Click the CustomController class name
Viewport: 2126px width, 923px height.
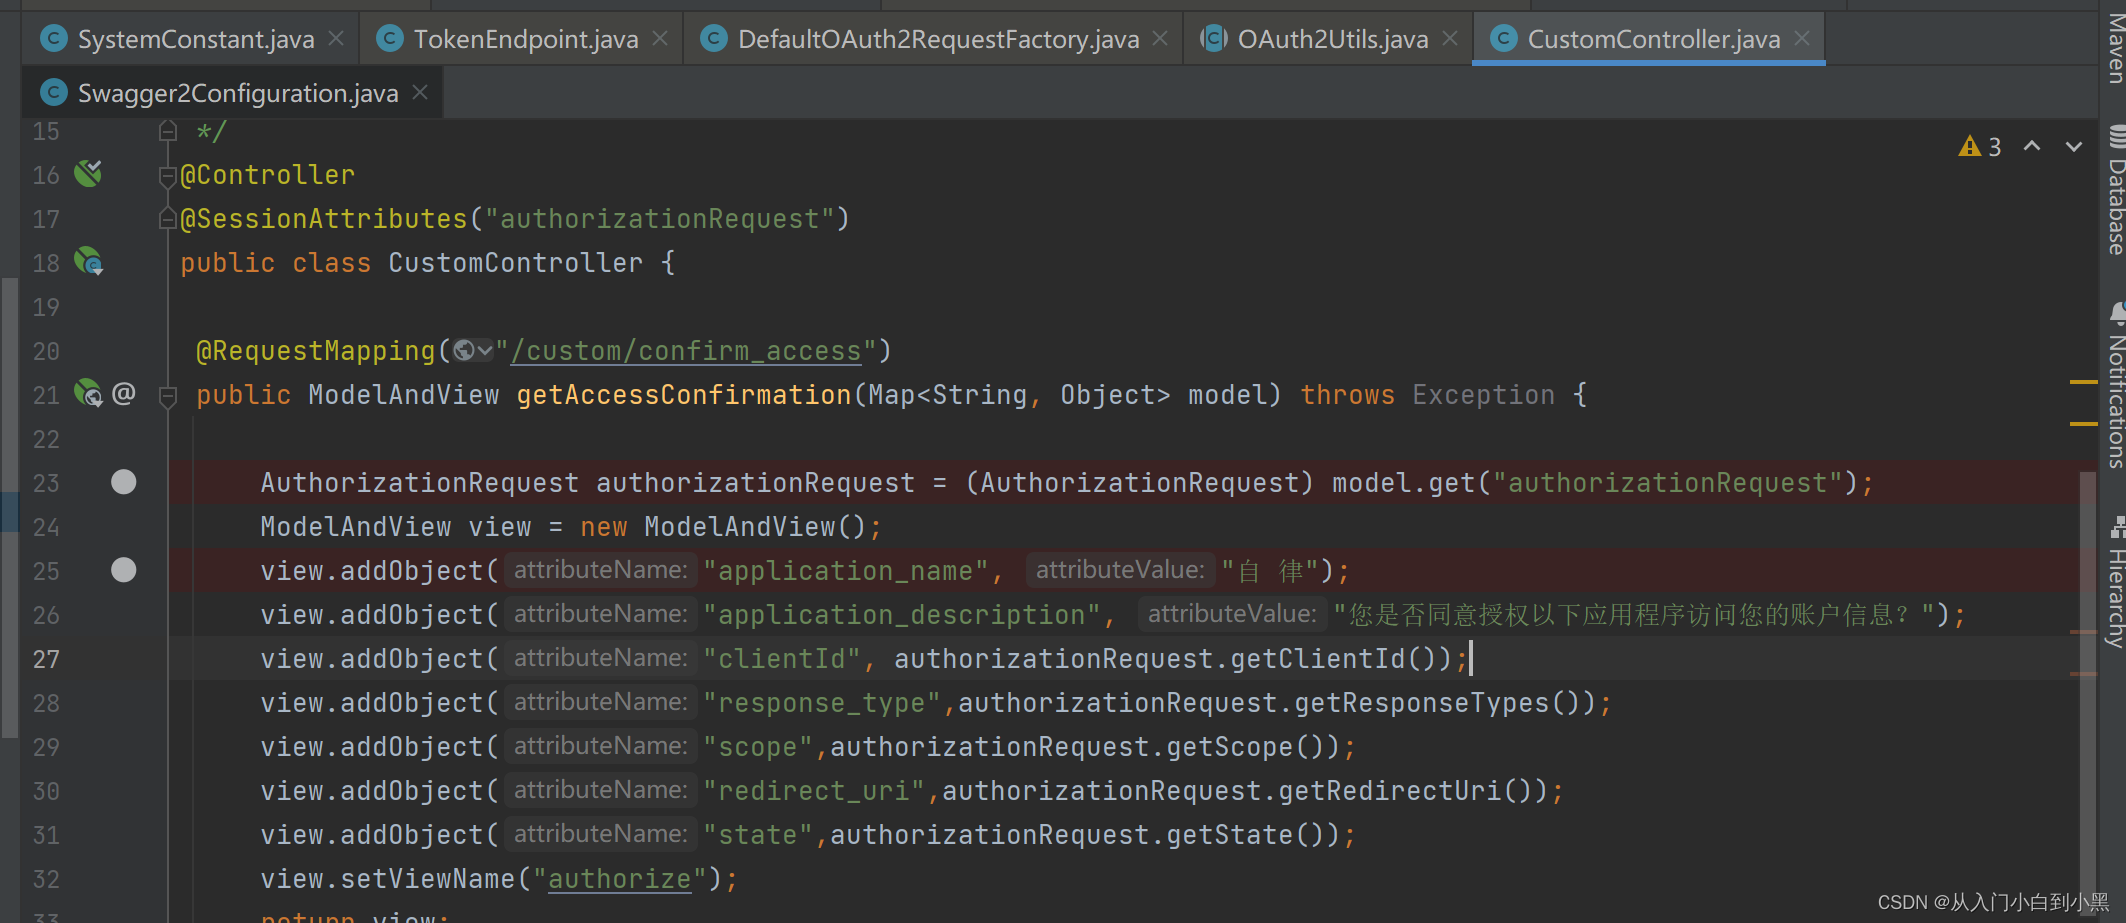(x=515, y=263)
